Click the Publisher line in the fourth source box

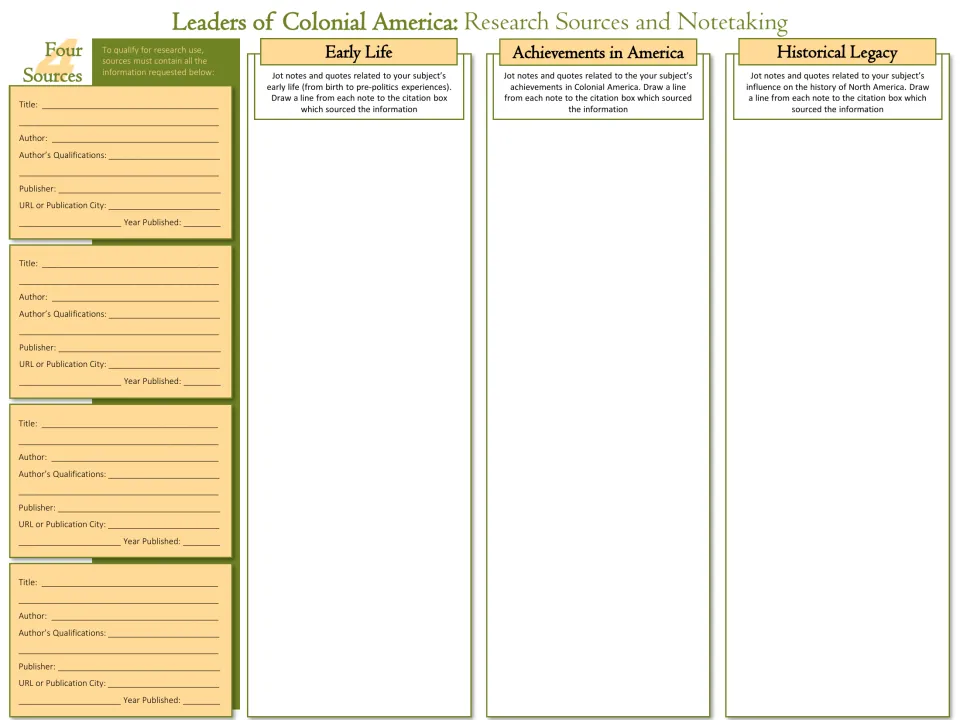click(139, 667)
